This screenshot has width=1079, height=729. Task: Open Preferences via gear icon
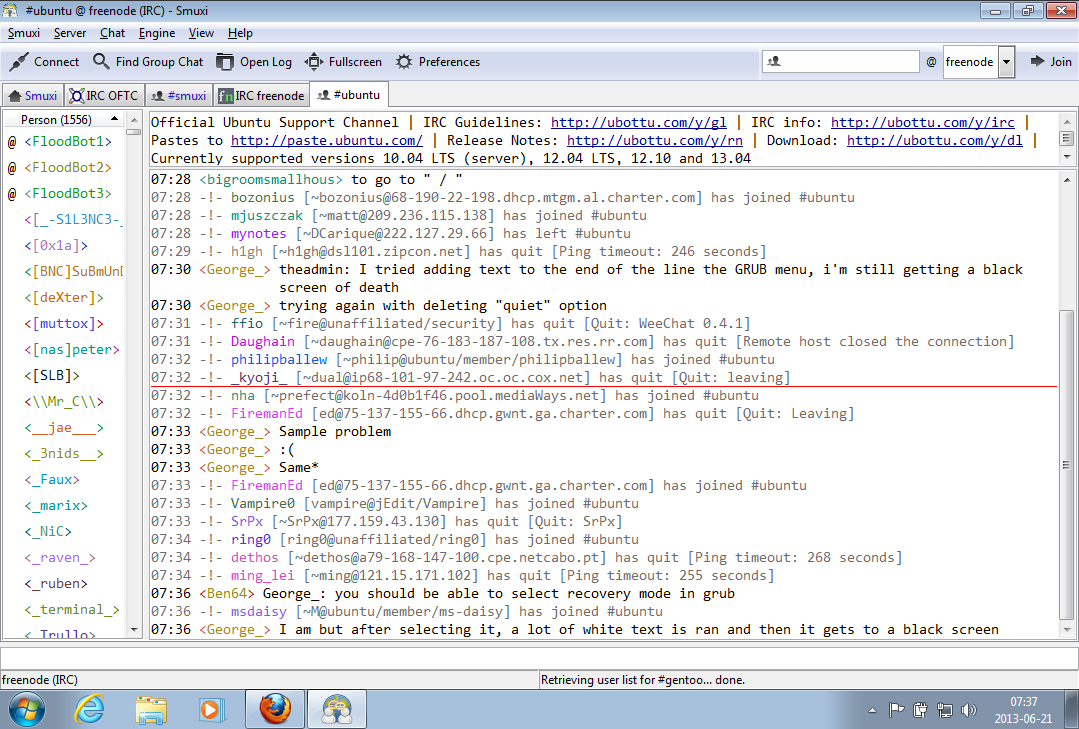point(404,62)
